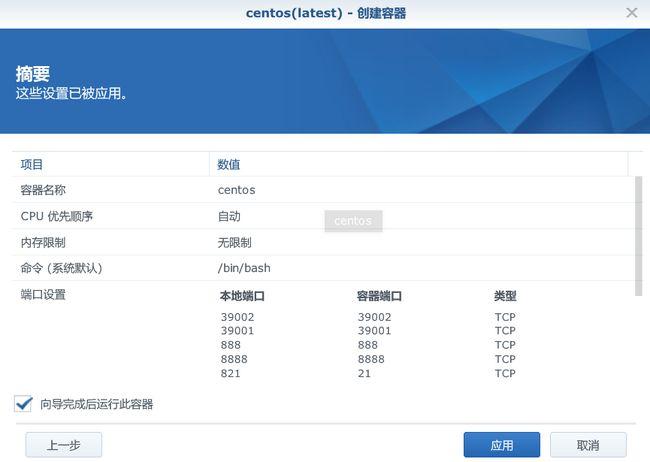Click the 本地端口 sub-header
This screenshot has width=650, height=462.
pyautogui.click(x=242, y=296)
